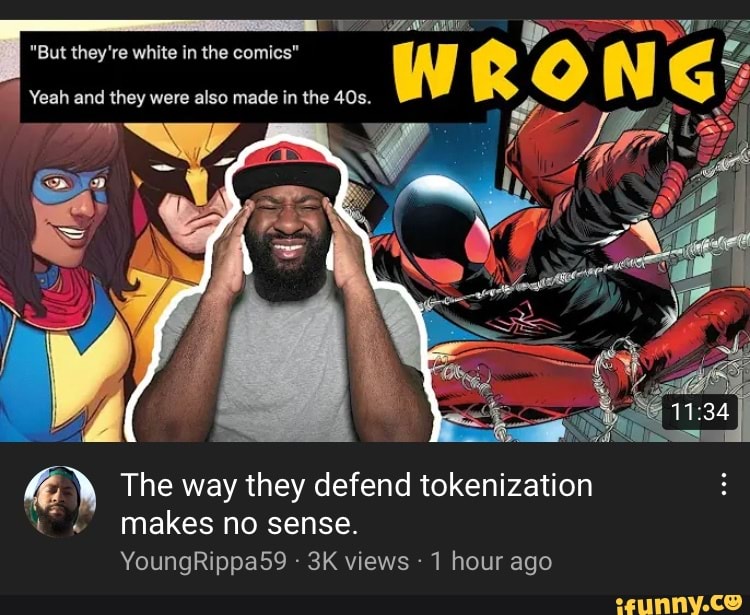
Task: Click the 1 hour ago timestamp
Action: pyautogui.click(x=491, y=561)
